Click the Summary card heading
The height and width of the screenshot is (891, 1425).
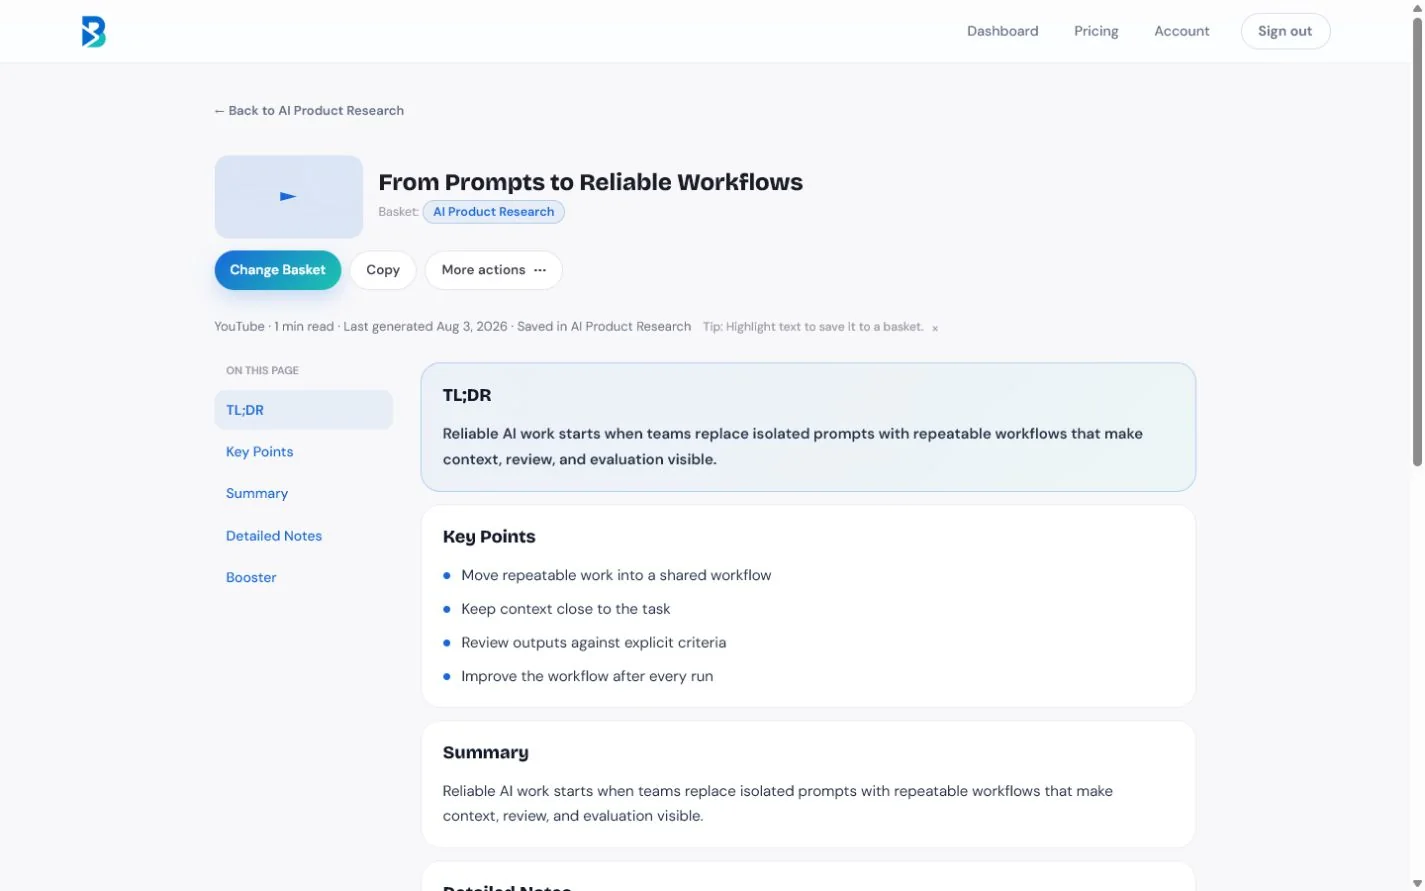pyautogui.click(x=485, y=753)
